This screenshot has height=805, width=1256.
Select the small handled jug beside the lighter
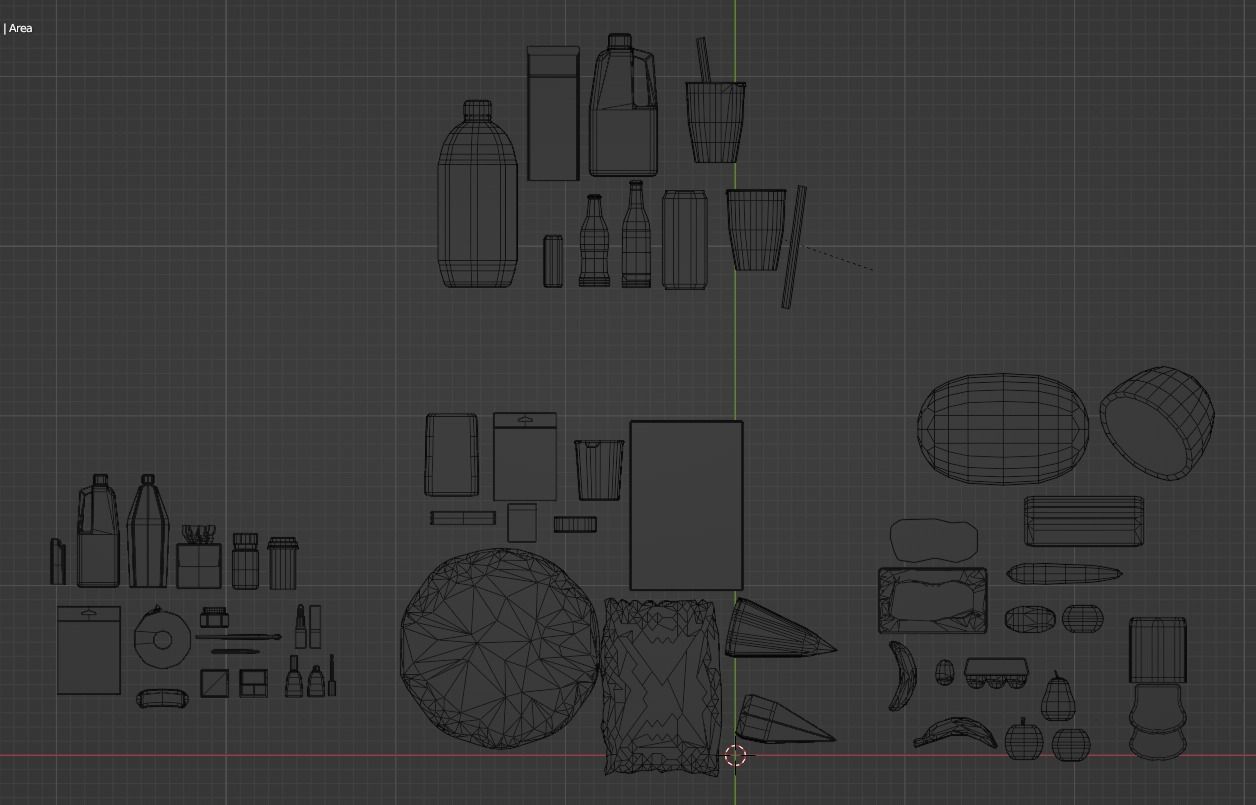[x=98, y=531]
